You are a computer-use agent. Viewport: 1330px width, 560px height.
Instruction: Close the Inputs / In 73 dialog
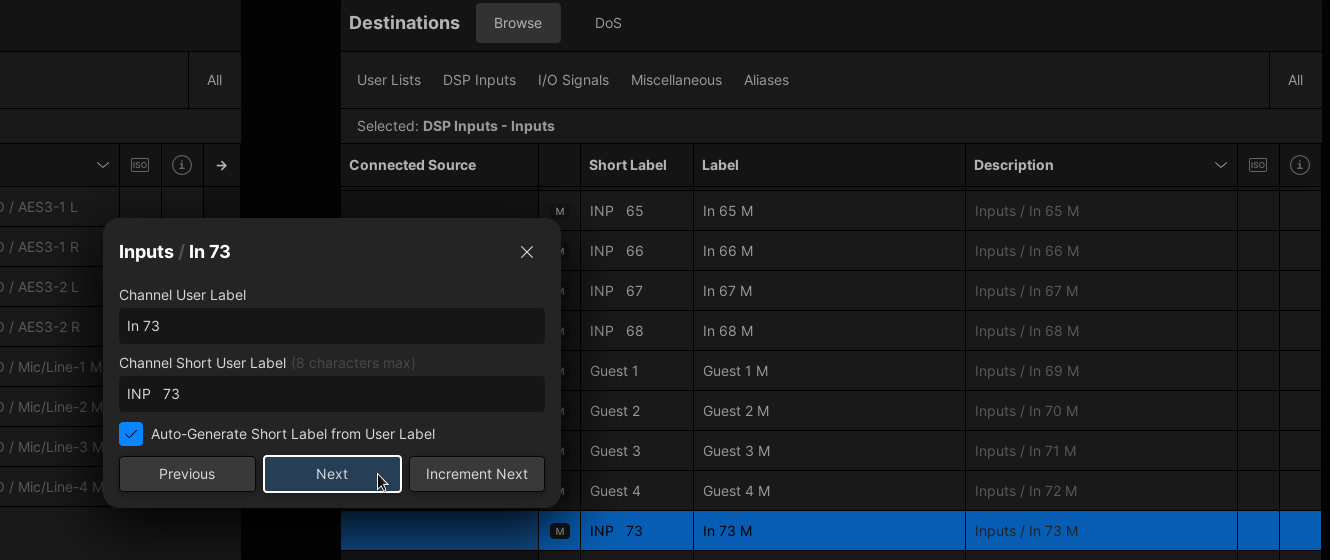(527, 252)
